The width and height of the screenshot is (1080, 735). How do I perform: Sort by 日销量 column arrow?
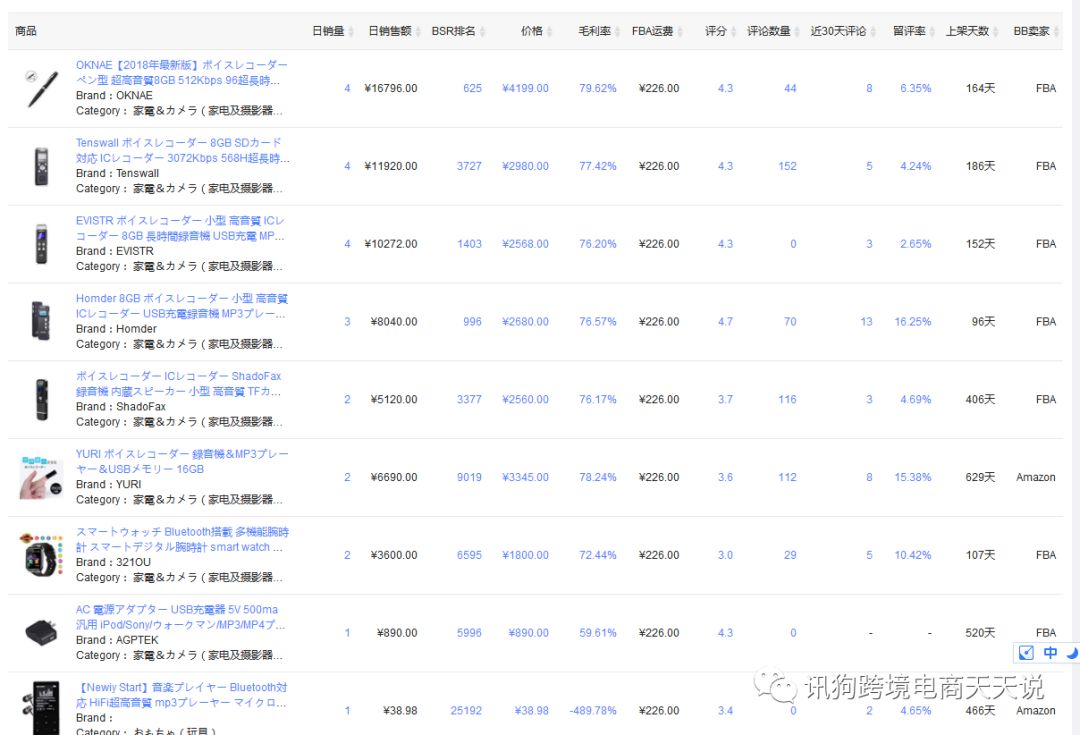tap(351, 32)
